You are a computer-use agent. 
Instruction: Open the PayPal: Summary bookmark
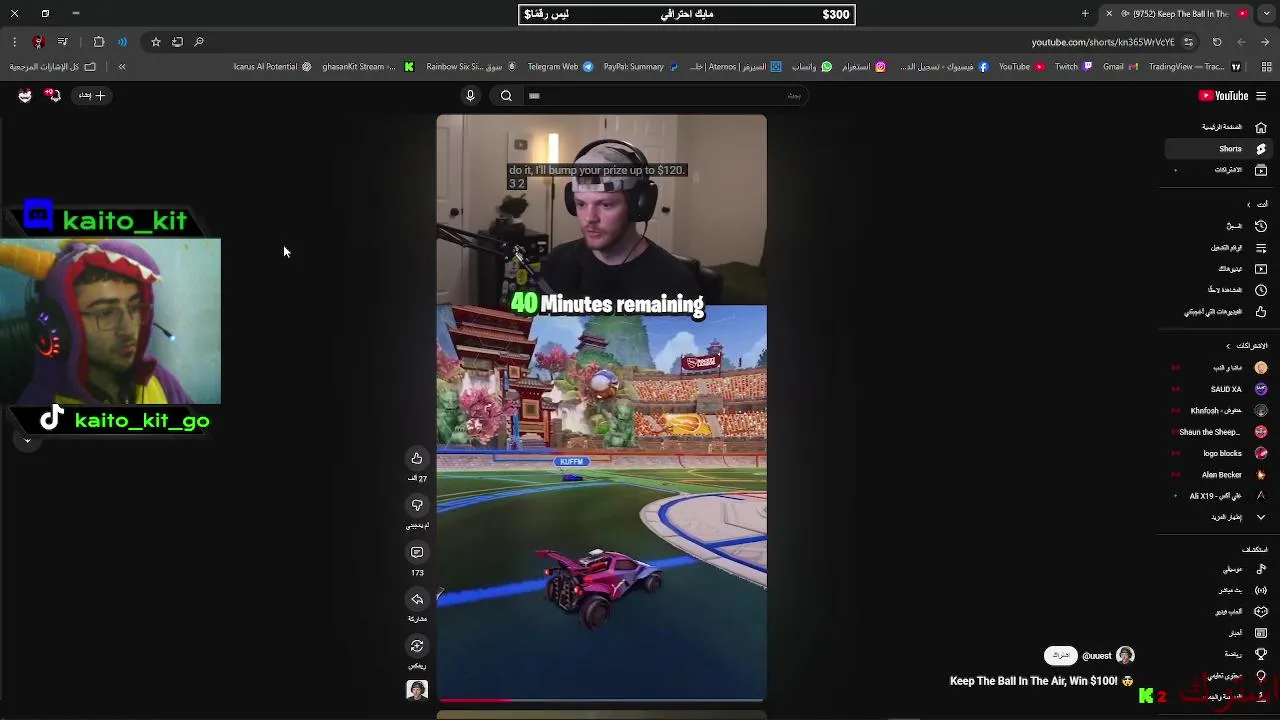click(x=640, y=67)
